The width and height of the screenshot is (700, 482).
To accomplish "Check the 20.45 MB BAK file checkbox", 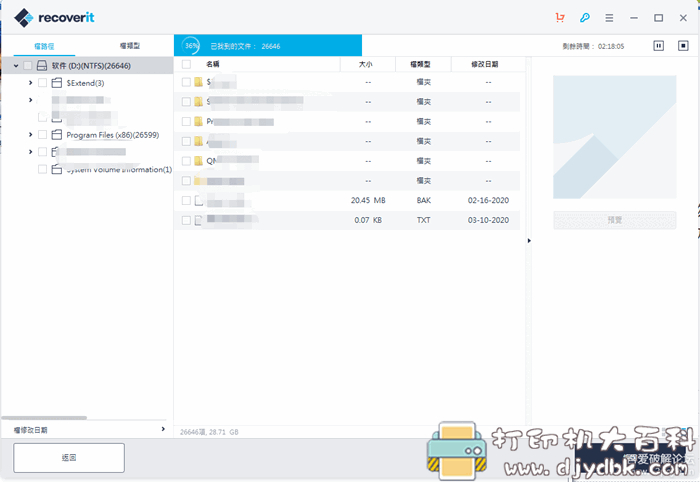I will [x=186, y=200].
